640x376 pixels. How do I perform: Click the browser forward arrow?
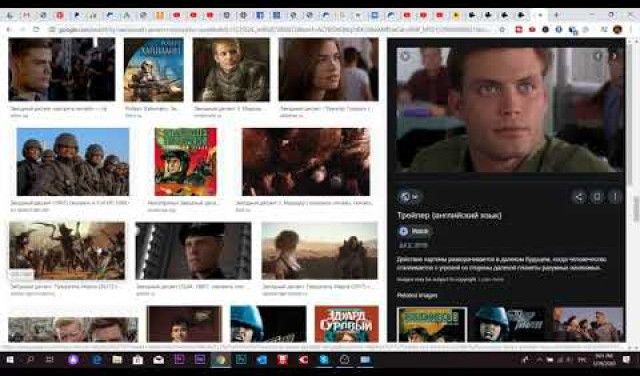22,30
